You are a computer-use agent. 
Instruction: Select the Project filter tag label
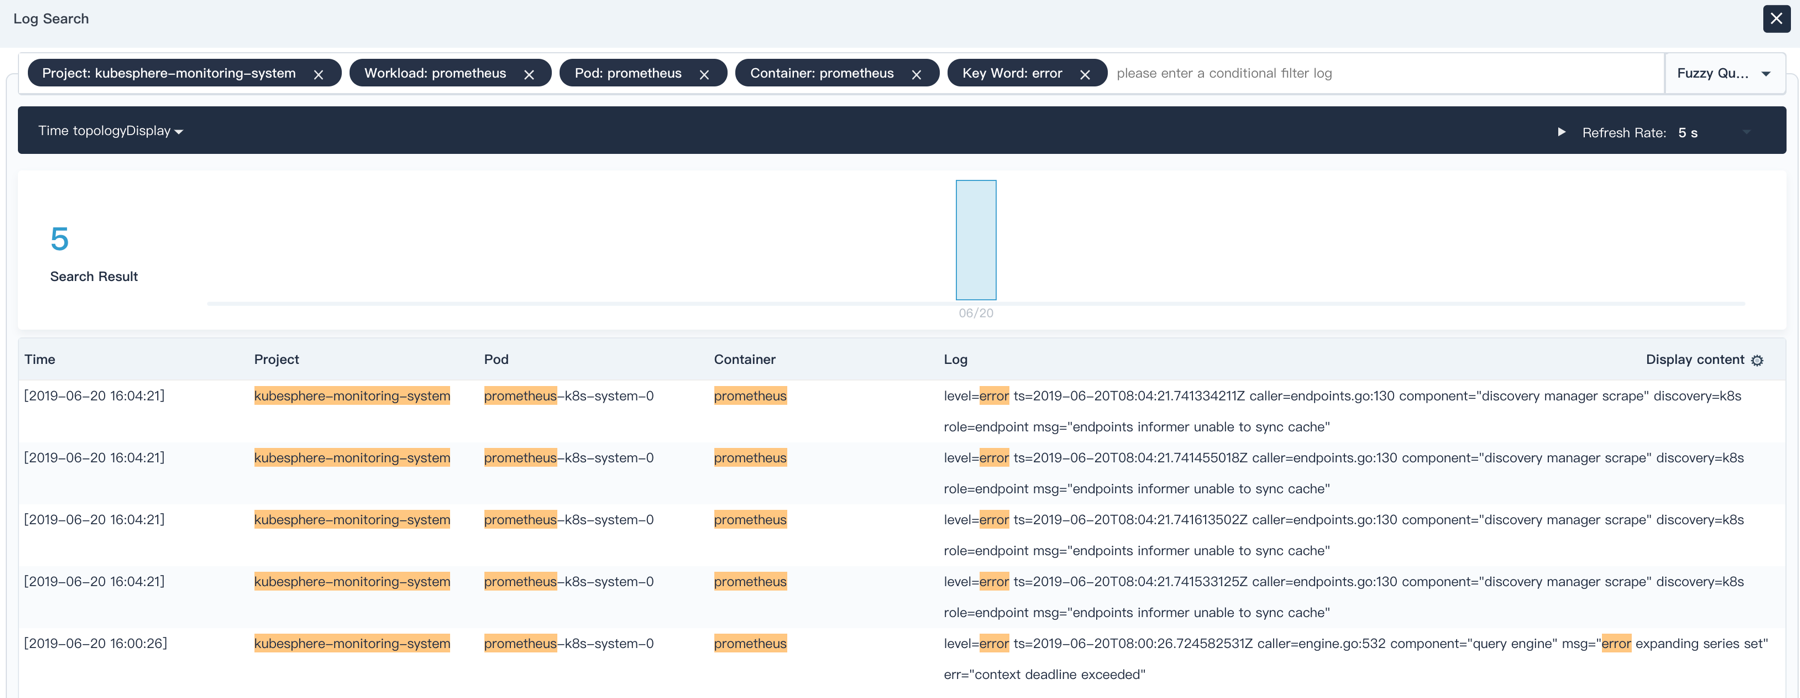pyautogui.click(x=169, y=73)
